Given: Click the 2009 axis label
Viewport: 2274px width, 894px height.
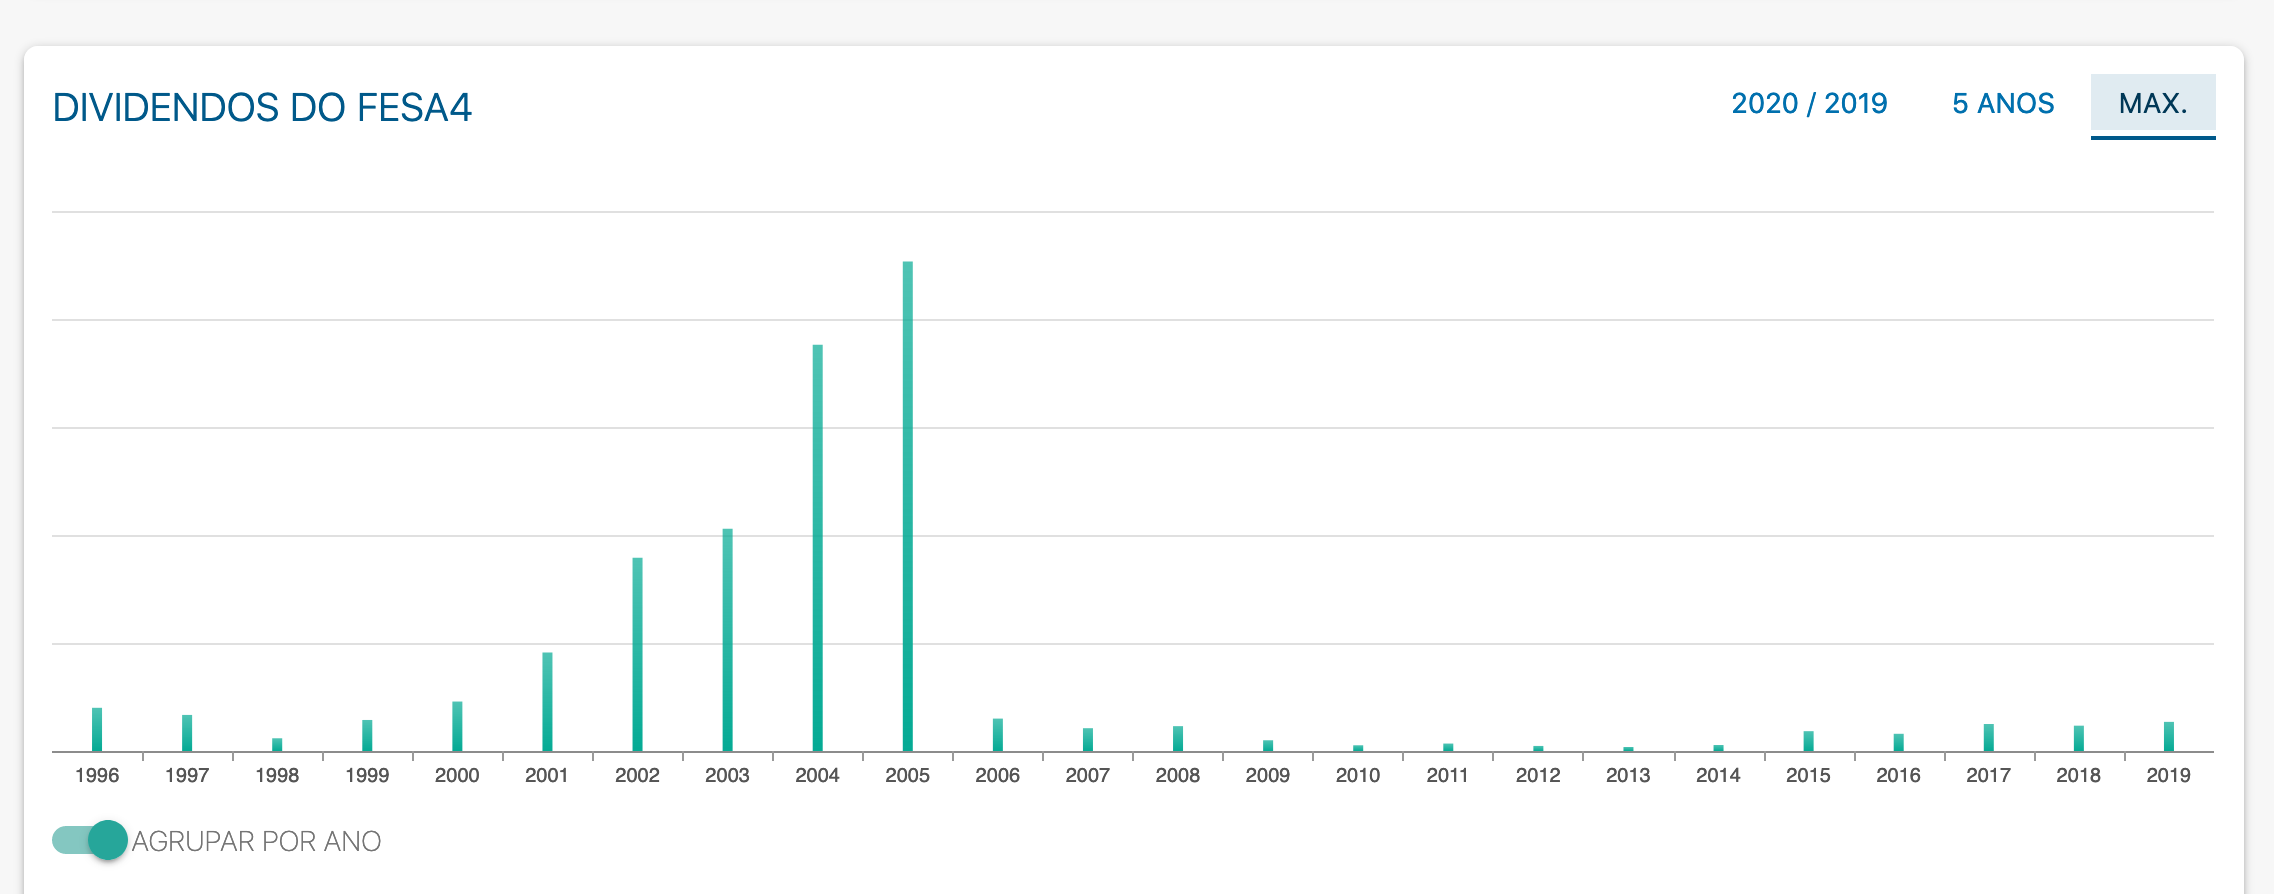Looking at the screenshot, I should pos(1268,775).
